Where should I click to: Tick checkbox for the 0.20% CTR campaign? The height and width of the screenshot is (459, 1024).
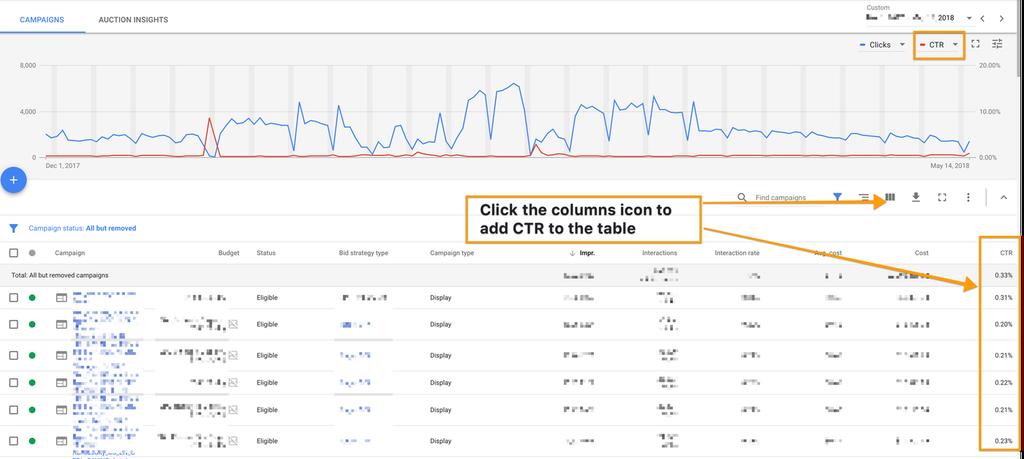[14, 324]
